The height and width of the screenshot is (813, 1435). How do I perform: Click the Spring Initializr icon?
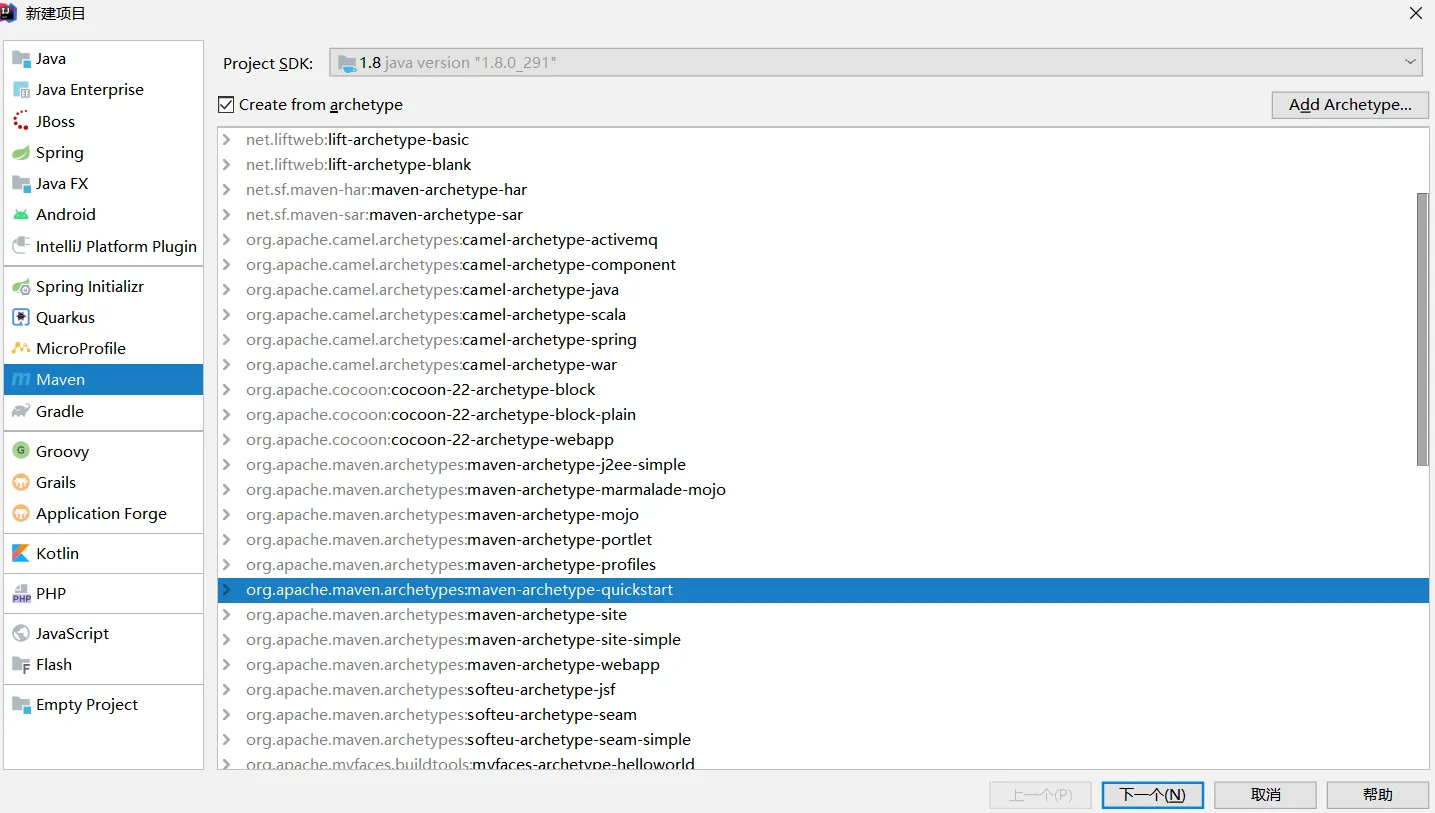pos(21,287)
